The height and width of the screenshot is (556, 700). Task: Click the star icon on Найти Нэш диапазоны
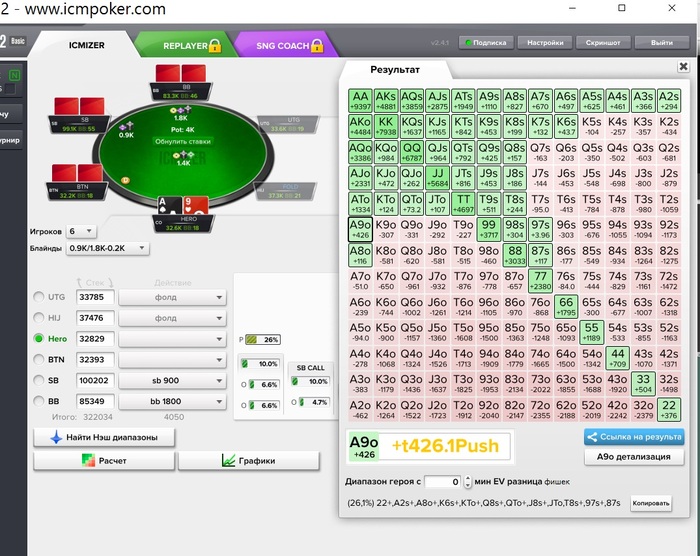(56, 438)
